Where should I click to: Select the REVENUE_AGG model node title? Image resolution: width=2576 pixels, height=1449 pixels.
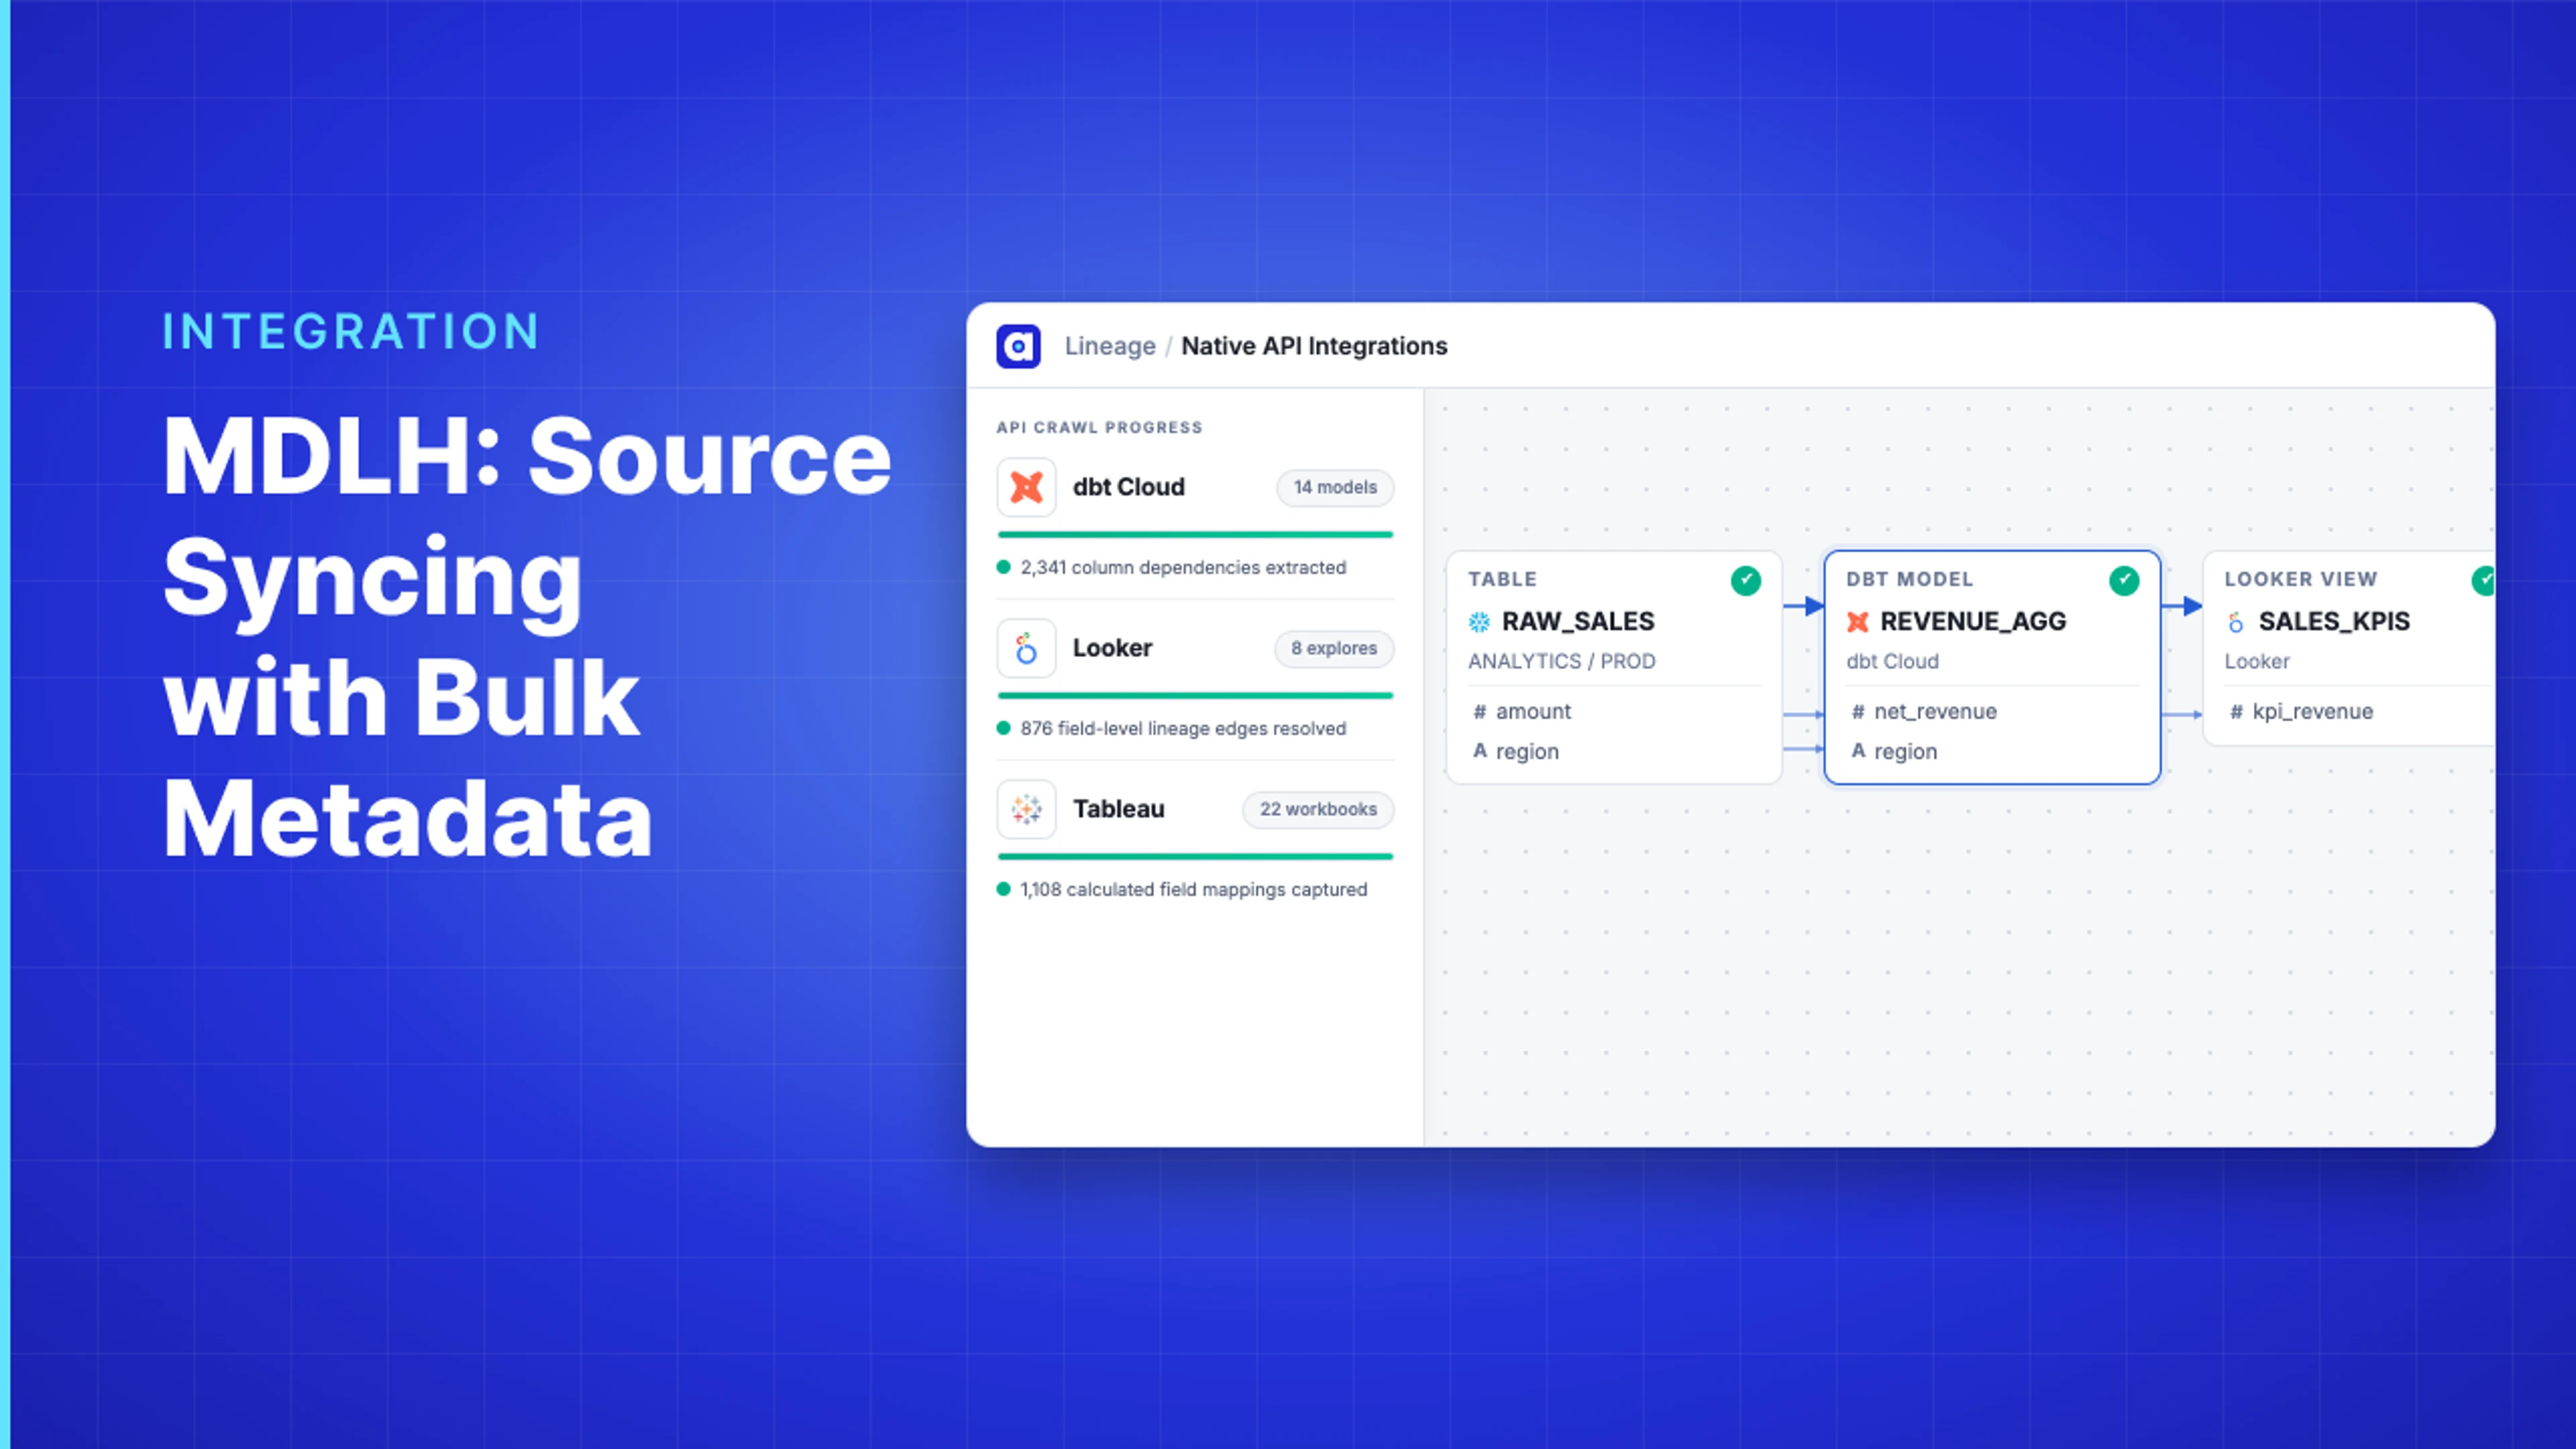pos(1973,621)
